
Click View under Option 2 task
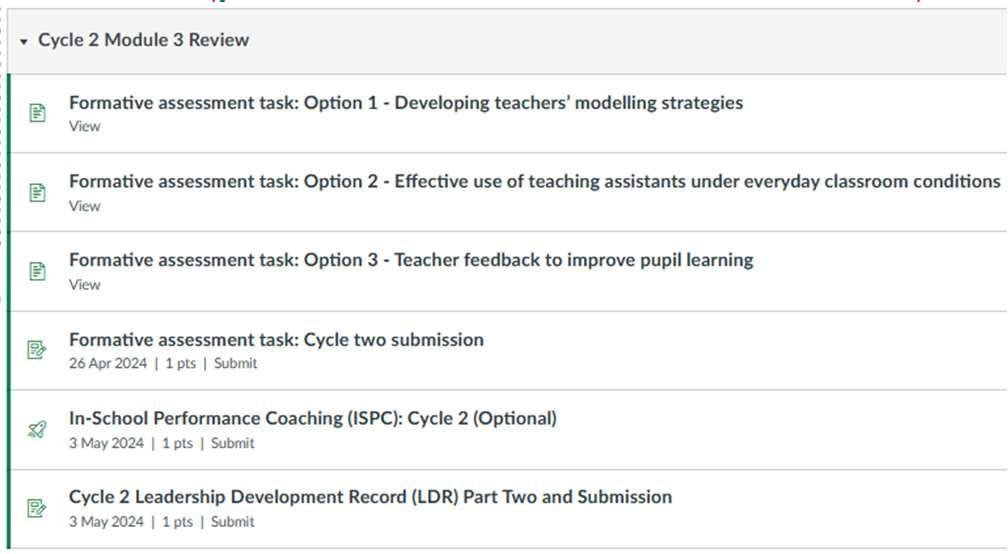(84, 206)
